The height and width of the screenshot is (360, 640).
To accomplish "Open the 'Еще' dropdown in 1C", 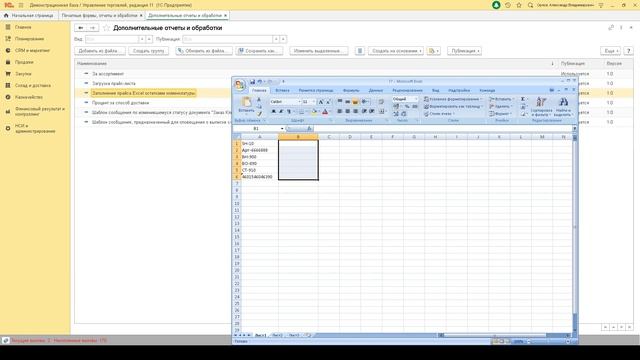I will point(610,51).
